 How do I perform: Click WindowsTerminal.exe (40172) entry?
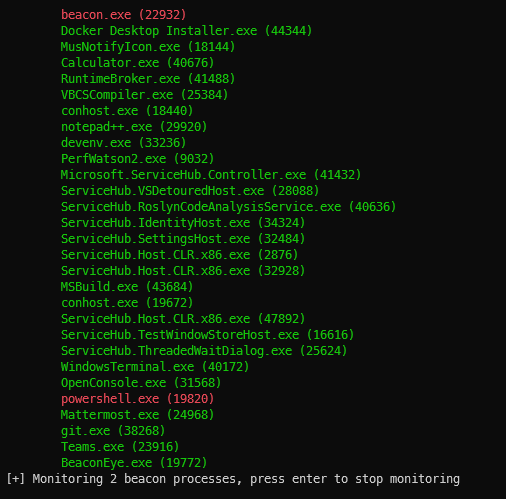point(155,367)
